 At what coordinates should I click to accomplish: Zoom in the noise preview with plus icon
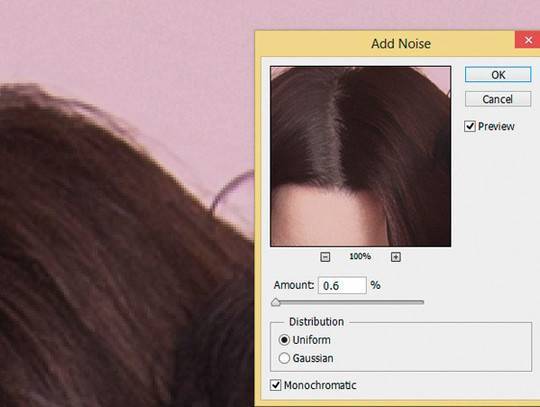(396, 257)
